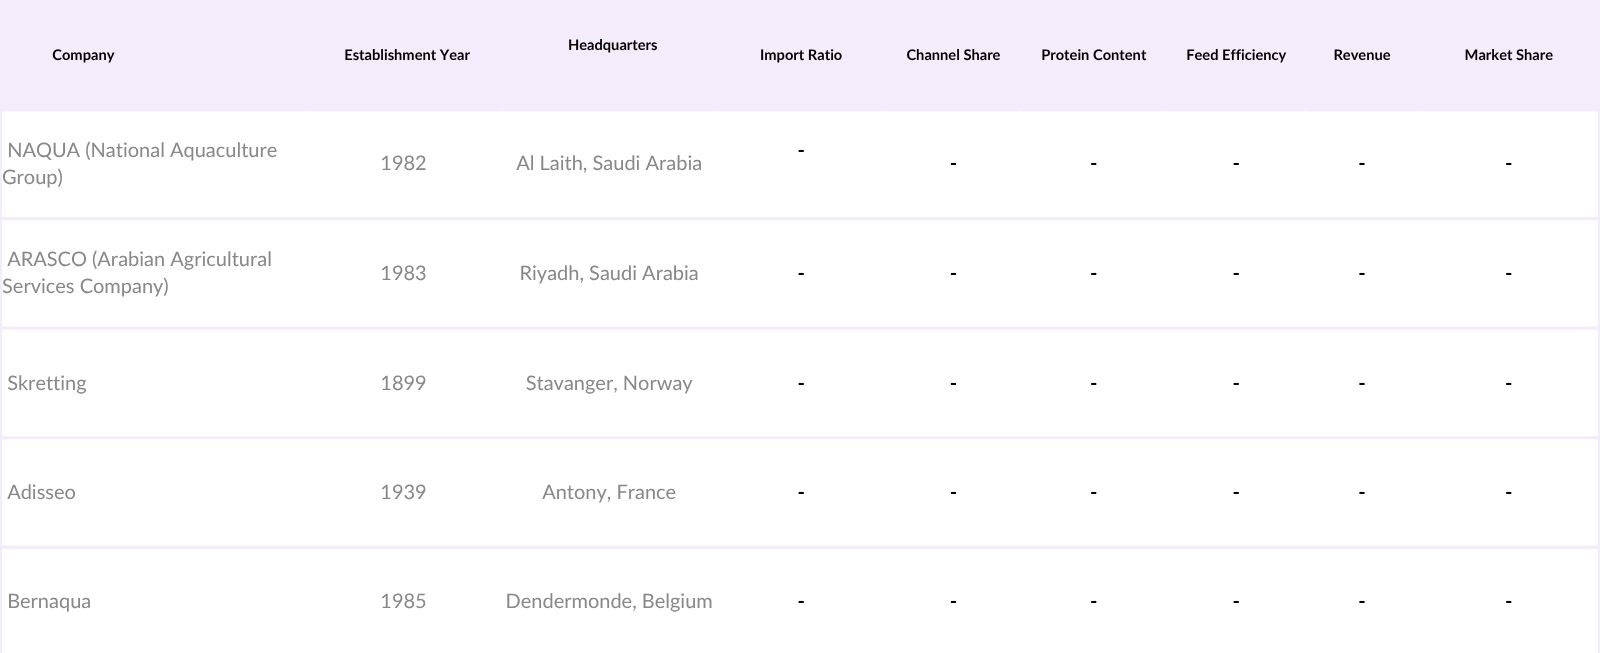Click the Revenue column header

(x=1361, y=55)
